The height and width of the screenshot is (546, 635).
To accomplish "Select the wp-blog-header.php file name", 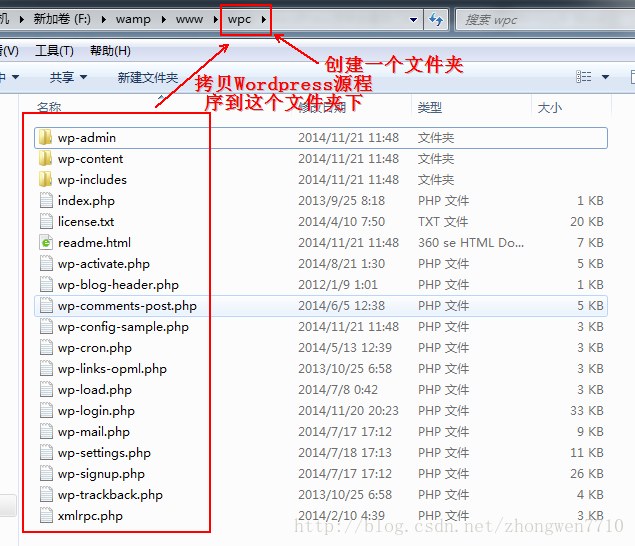I will pos(118,285).
